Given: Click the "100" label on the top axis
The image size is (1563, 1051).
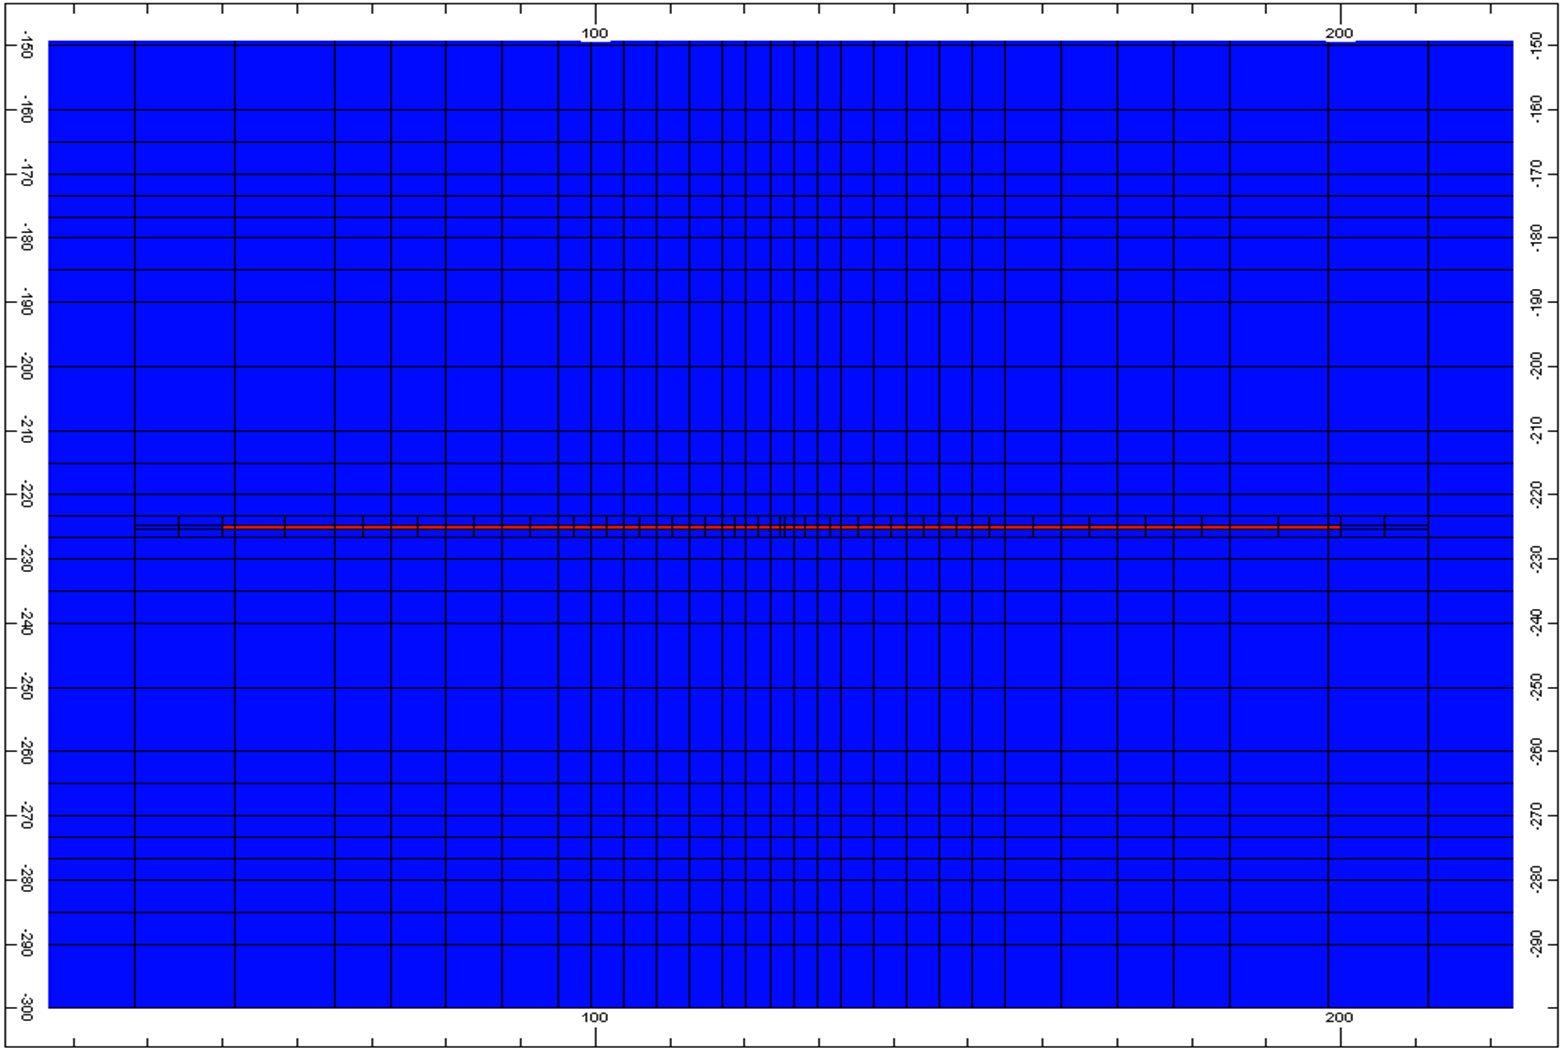Looking at the screenshot, I should click(x=595, y=34).
